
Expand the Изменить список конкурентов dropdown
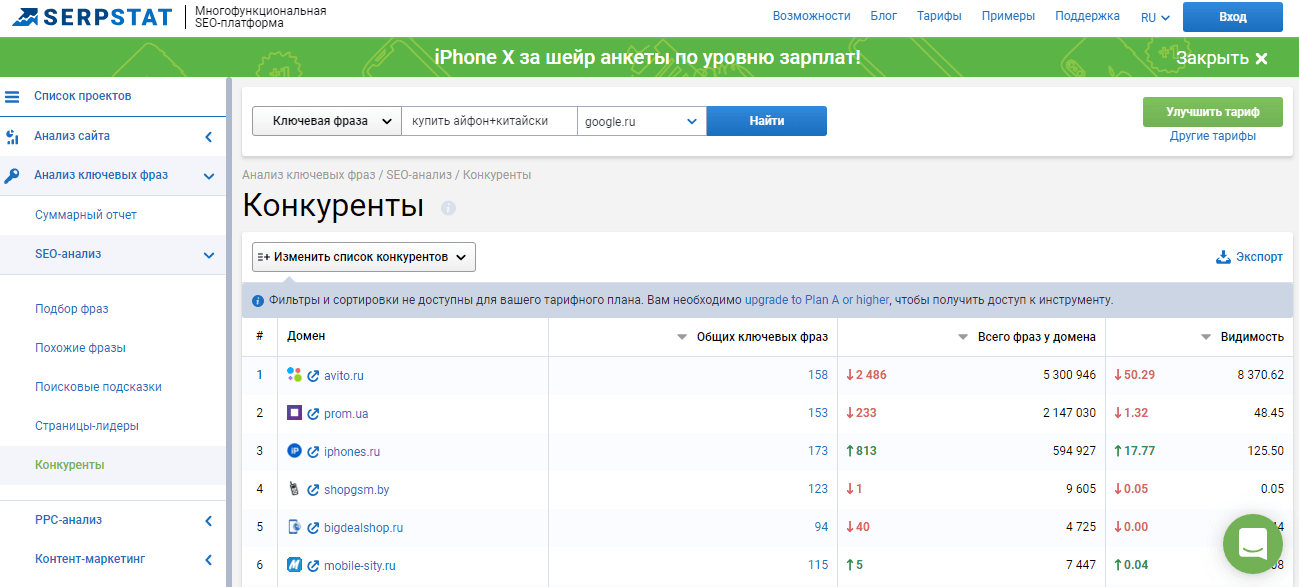pos(363,256)
